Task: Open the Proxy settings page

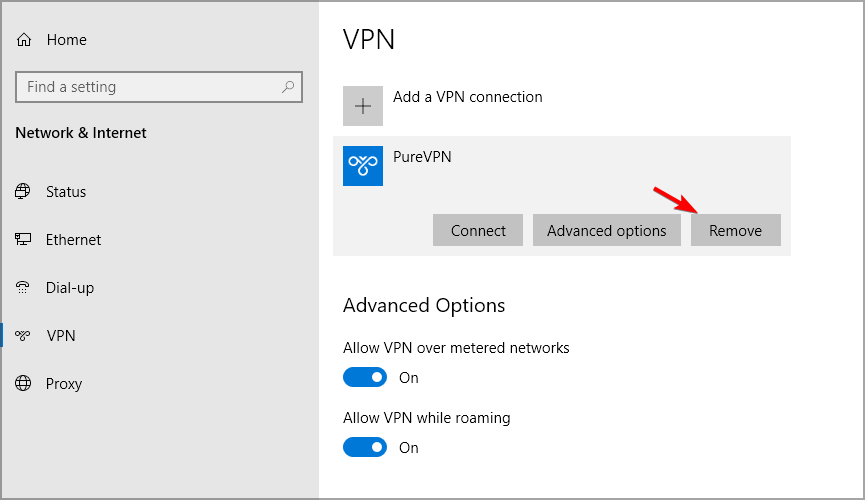Action: tap(64, 384)
